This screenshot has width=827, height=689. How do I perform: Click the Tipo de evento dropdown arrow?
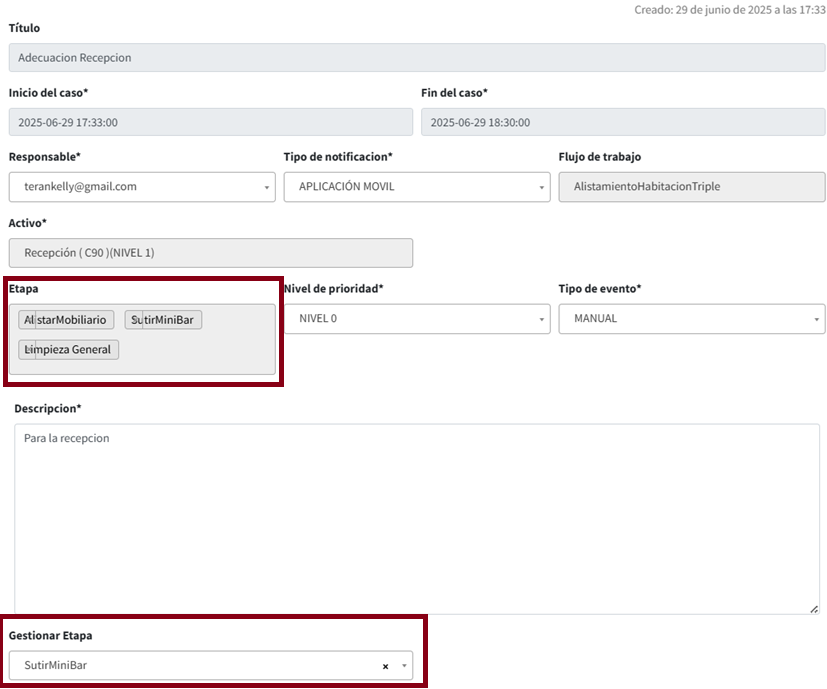point(817,319)
